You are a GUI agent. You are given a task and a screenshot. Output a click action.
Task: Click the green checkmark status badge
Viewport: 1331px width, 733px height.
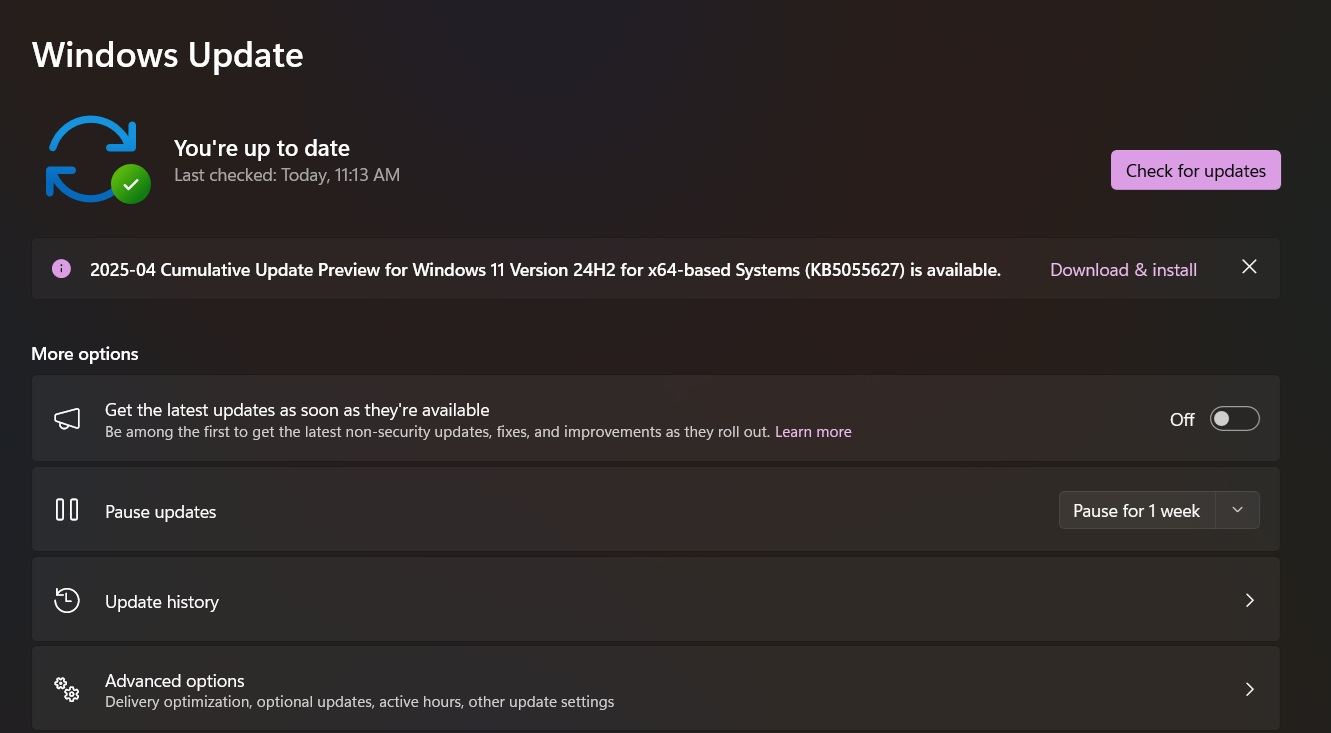130,184
